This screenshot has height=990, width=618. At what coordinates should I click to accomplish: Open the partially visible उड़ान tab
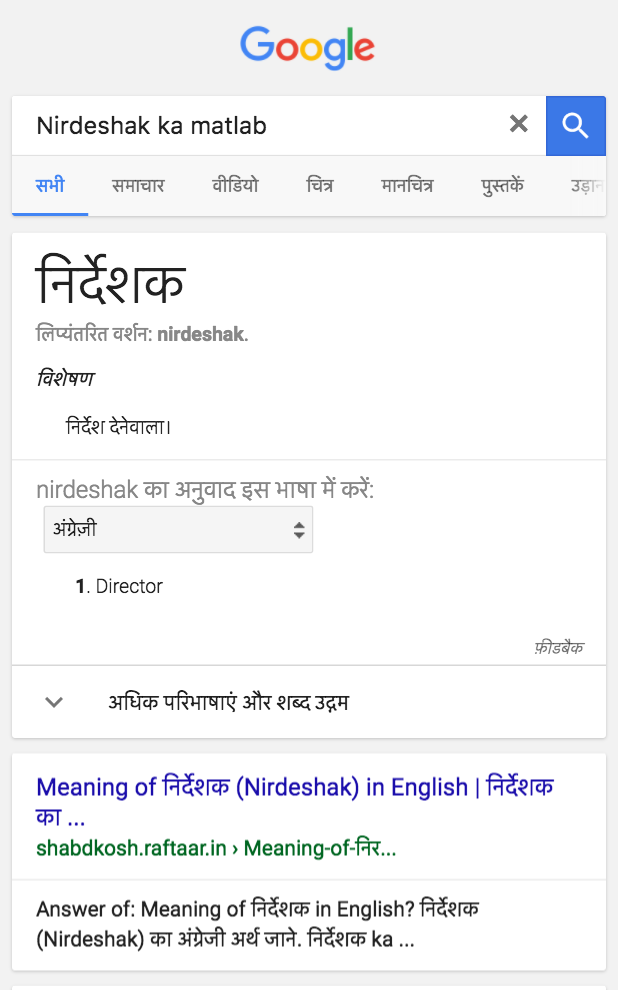(587, 186)
